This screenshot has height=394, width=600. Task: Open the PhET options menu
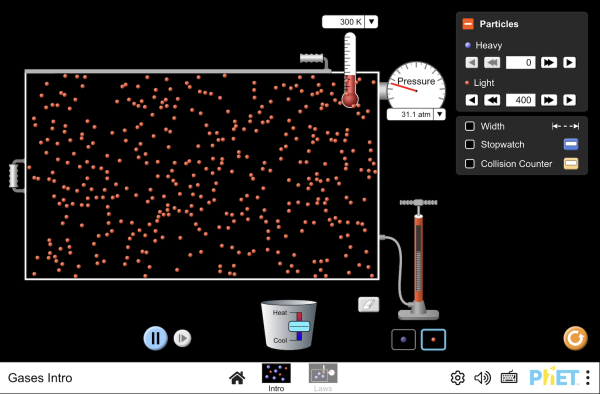point(588,378)
